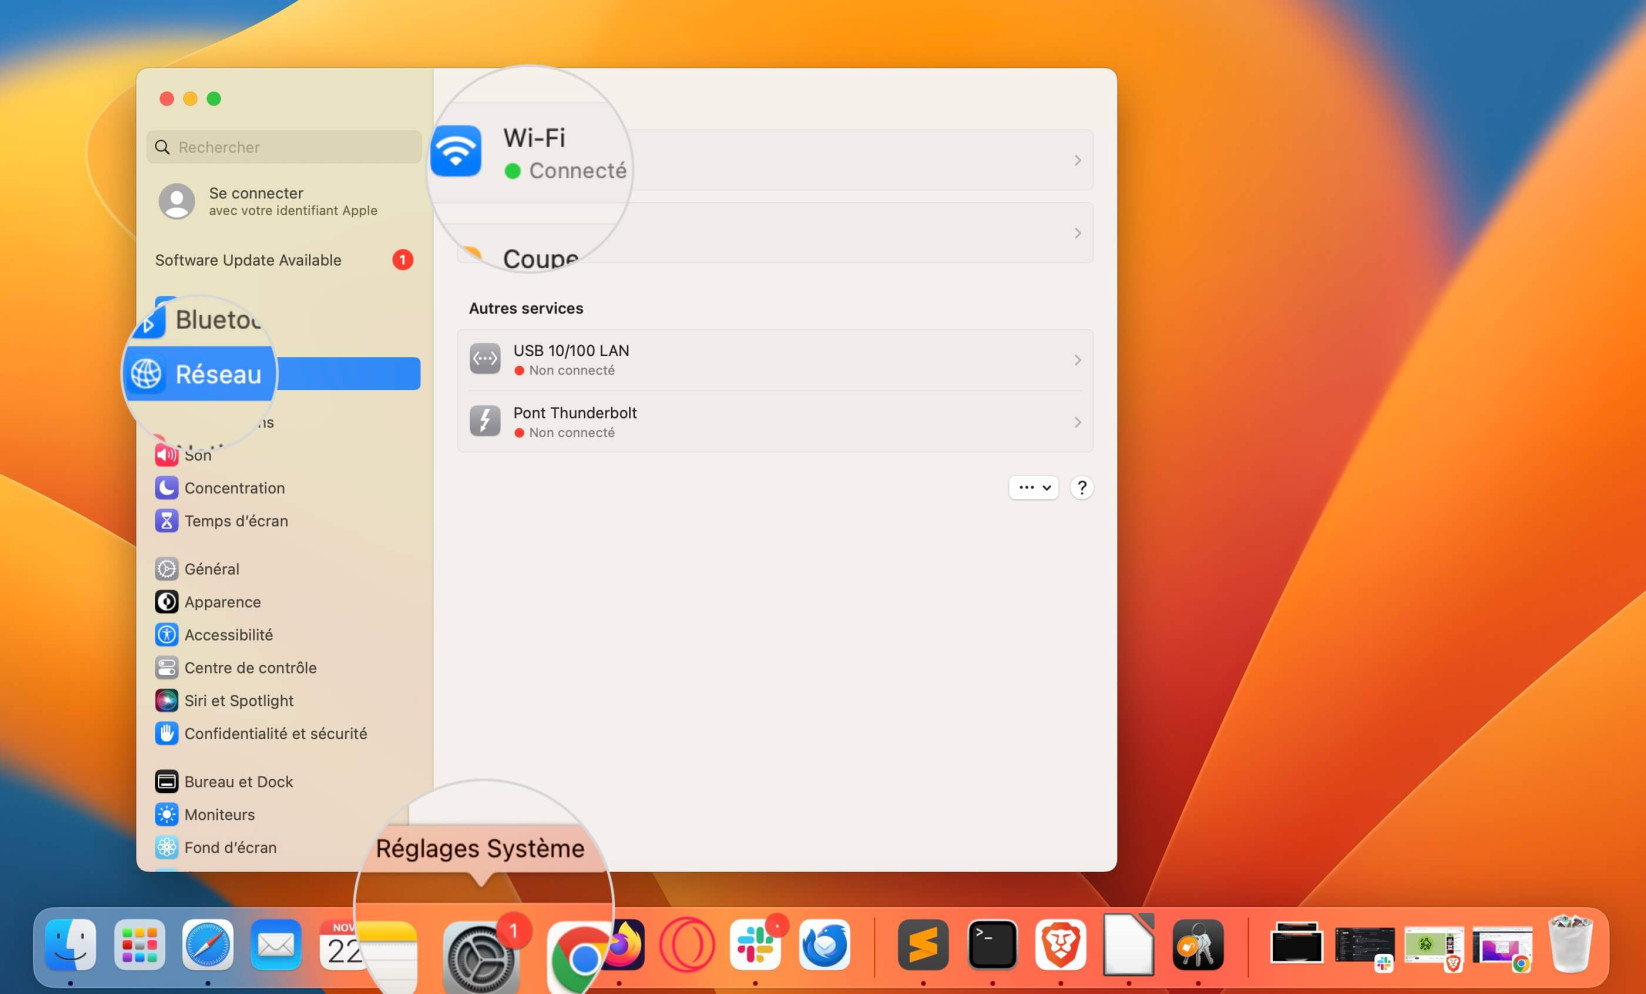Open Mail from the Dock
Screen dimensions: 1646x994
click(276, 945)
